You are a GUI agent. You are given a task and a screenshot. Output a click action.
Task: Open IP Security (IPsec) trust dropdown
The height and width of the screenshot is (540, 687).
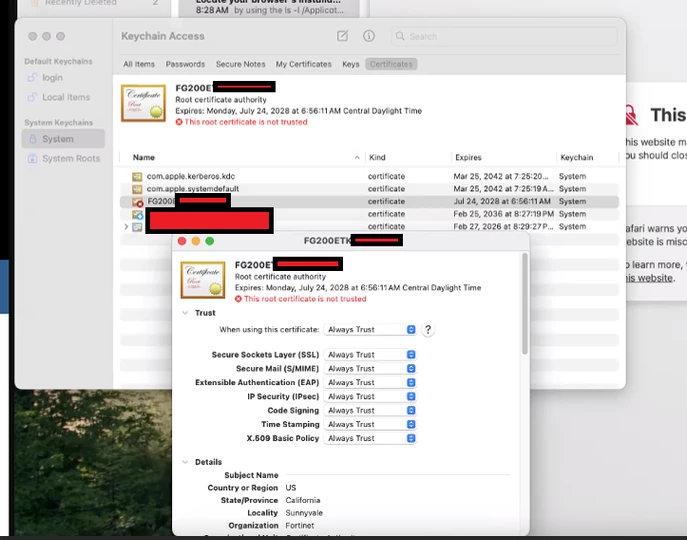[x=370, y=397]
